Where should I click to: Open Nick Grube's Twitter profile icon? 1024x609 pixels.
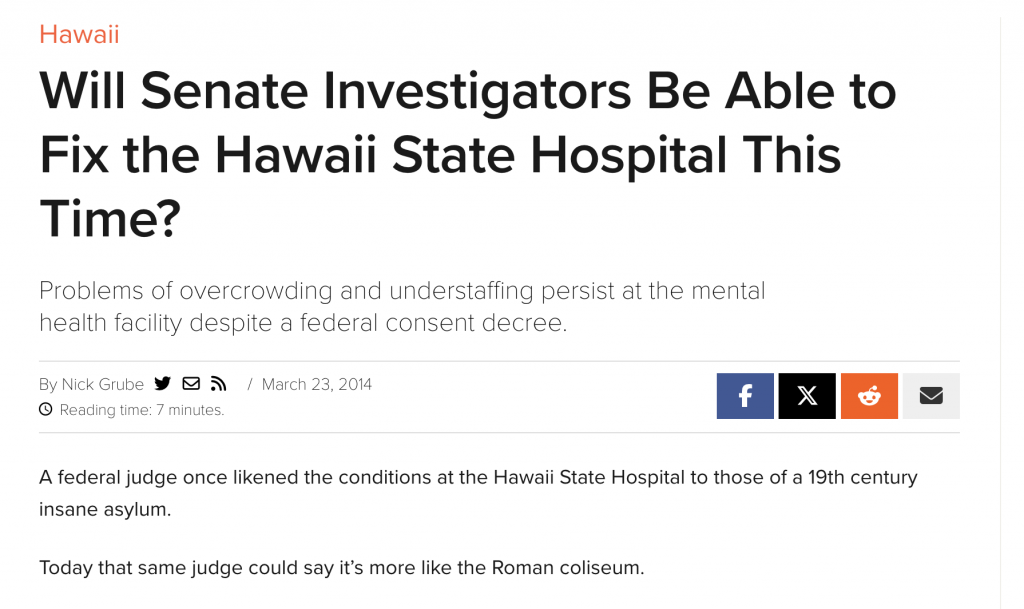click(163, 384)
